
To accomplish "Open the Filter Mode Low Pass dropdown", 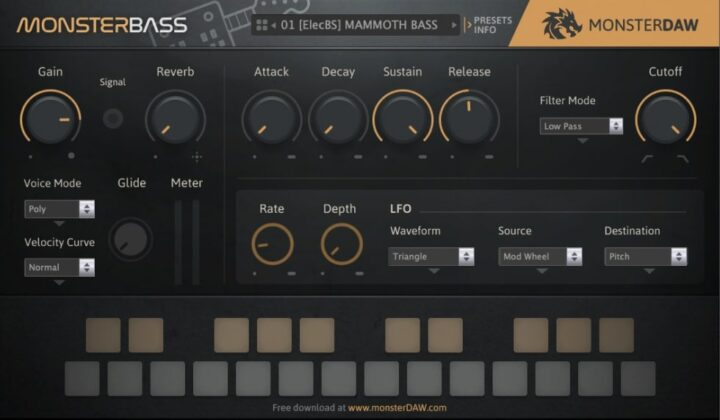I will coord(581,126).
